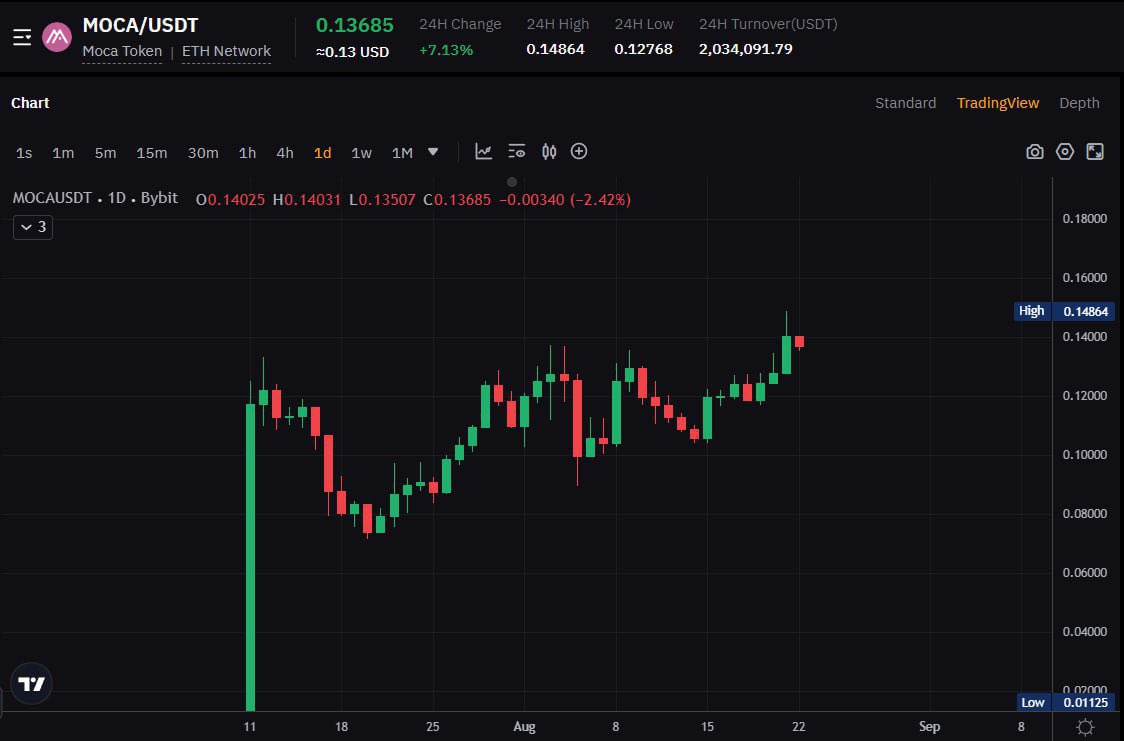The image size is (1124, 741).
Task: Select the 4h timeframe
Action: tap(285, 153)
